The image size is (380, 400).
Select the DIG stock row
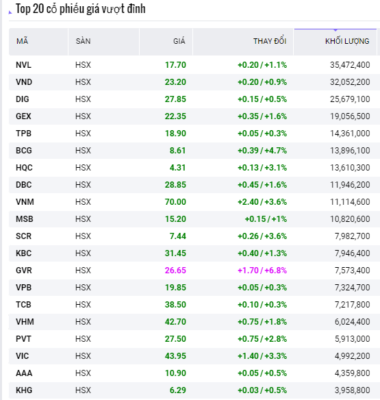coord(193,99)
